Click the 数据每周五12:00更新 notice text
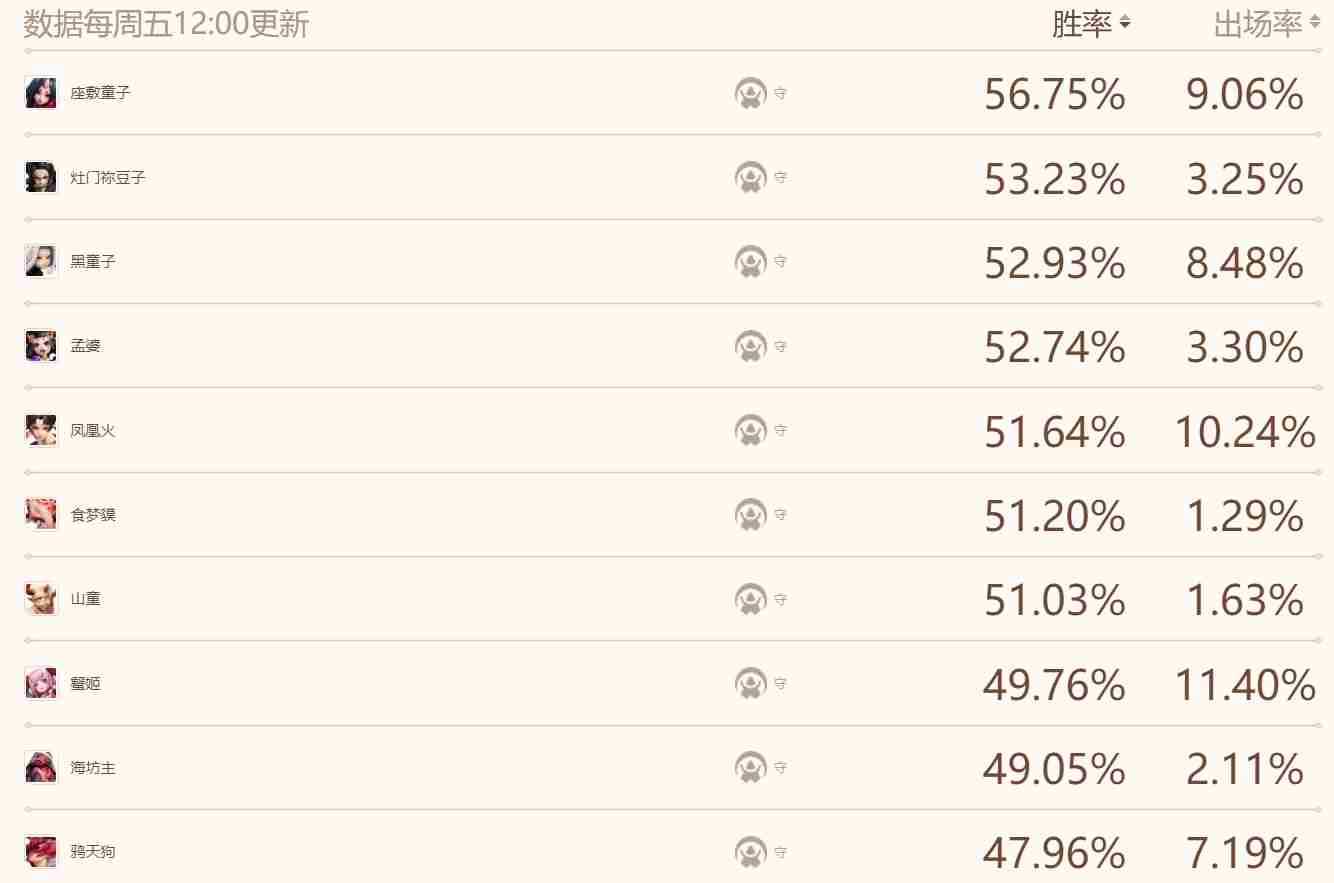Image resolution: width=1334 pixels, height=883 pixels. [x=166, y=24]
